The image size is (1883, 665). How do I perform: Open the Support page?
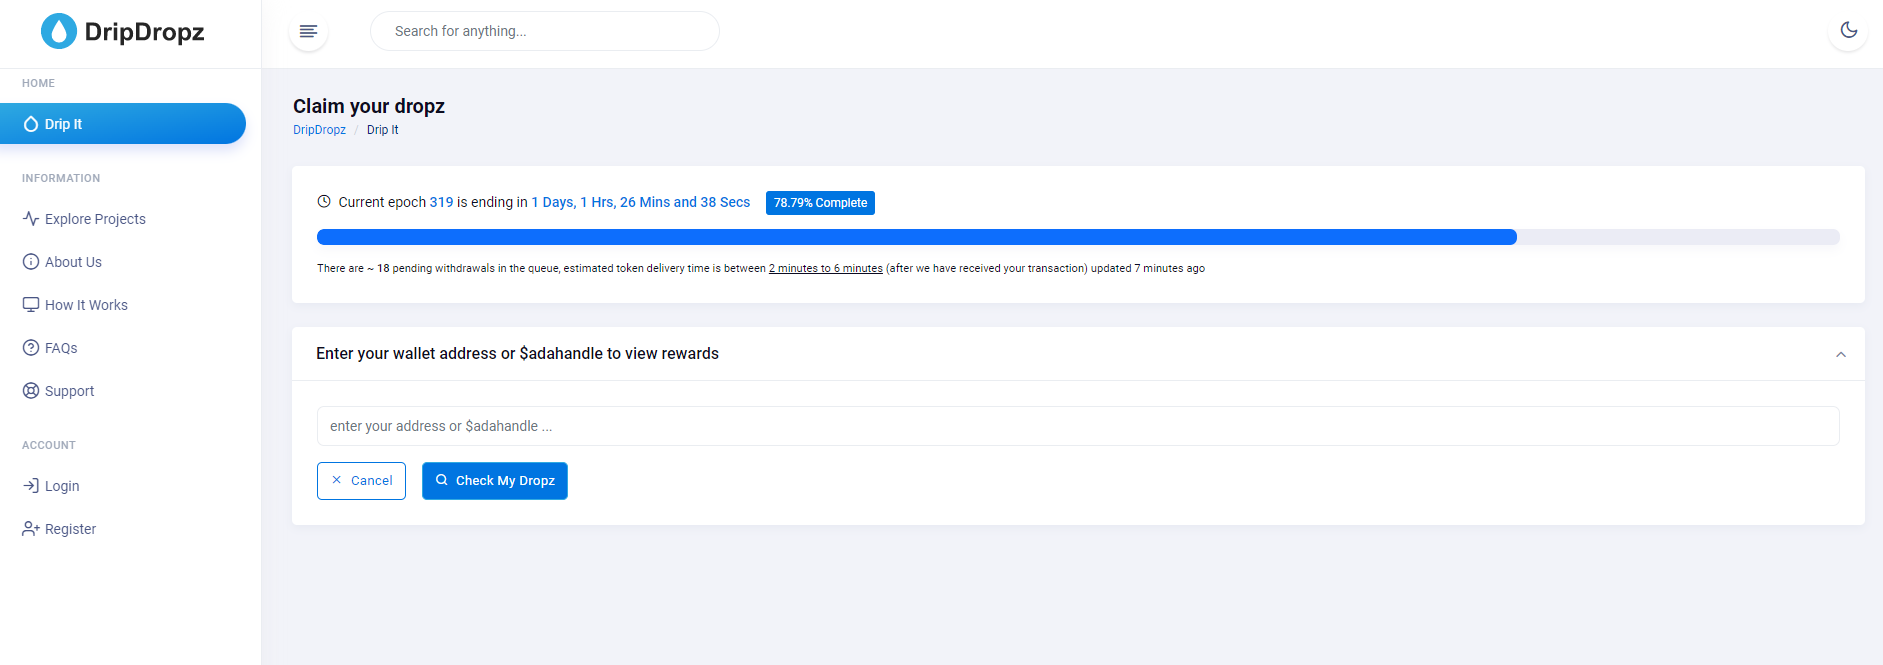[x=69, y=391]
